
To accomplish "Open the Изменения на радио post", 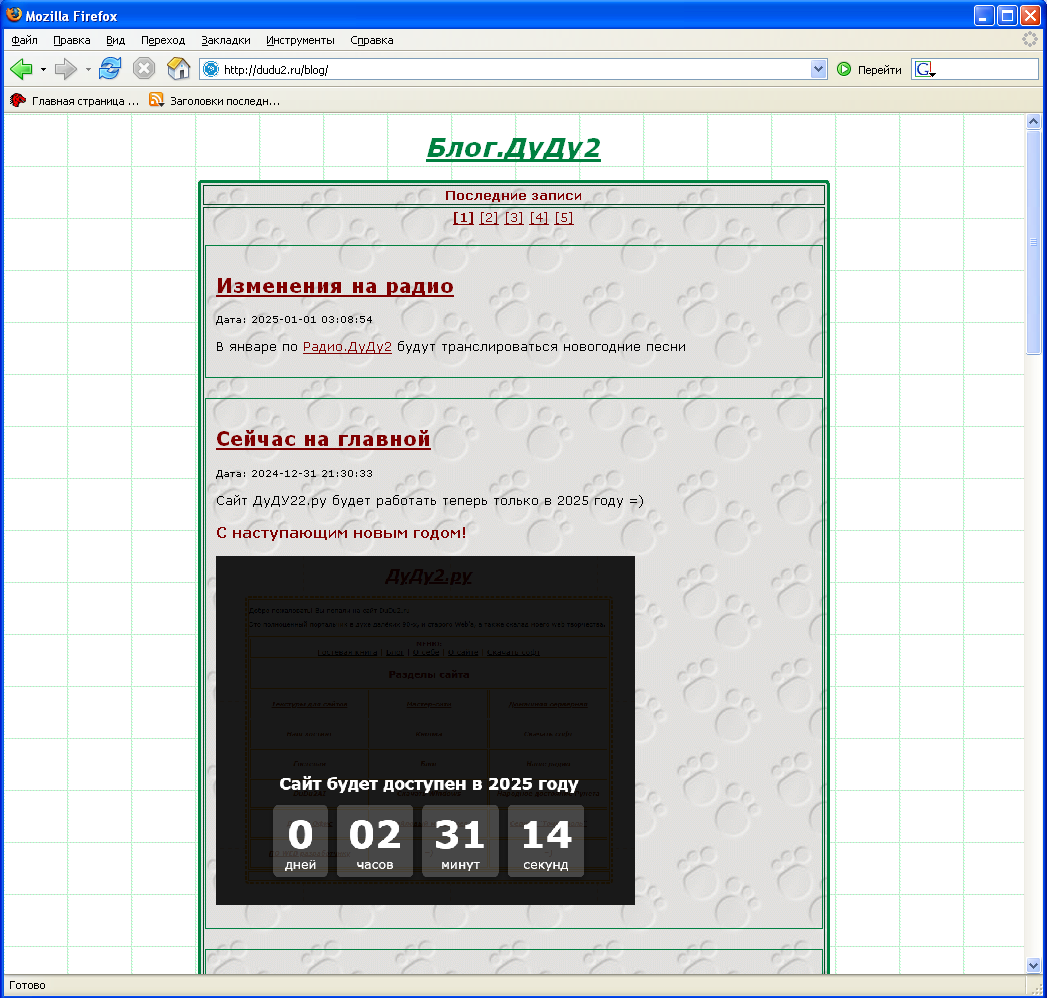I will [x=334, y=286].
